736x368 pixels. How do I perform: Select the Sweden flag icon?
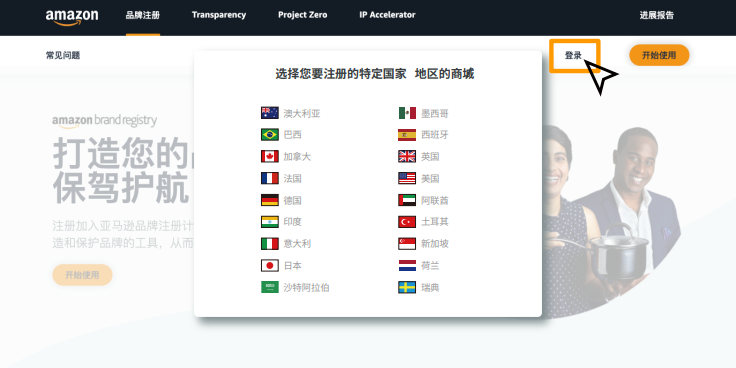coord(407,287)
